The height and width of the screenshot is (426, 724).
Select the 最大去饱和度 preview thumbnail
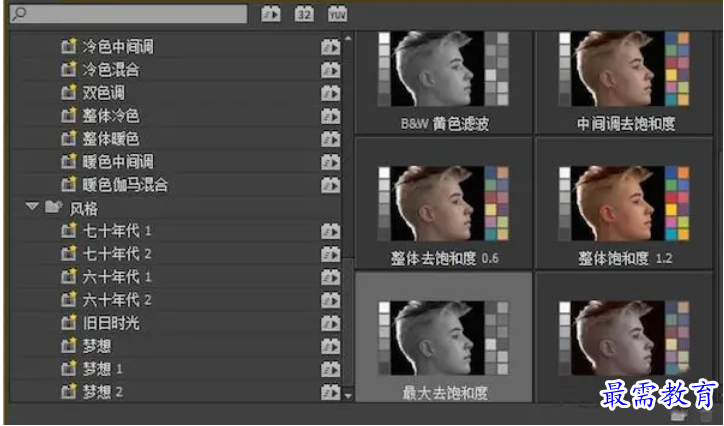(x=443, y=337)
